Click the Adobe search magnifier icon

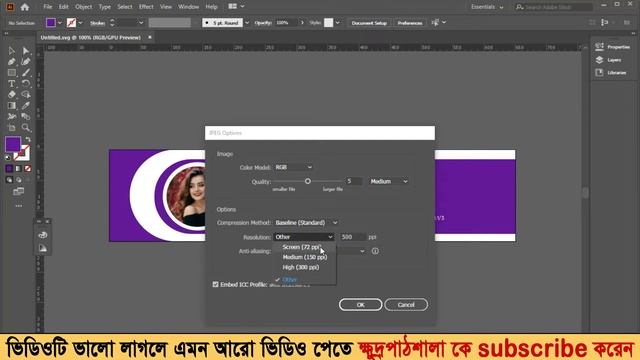pos(519,7)
